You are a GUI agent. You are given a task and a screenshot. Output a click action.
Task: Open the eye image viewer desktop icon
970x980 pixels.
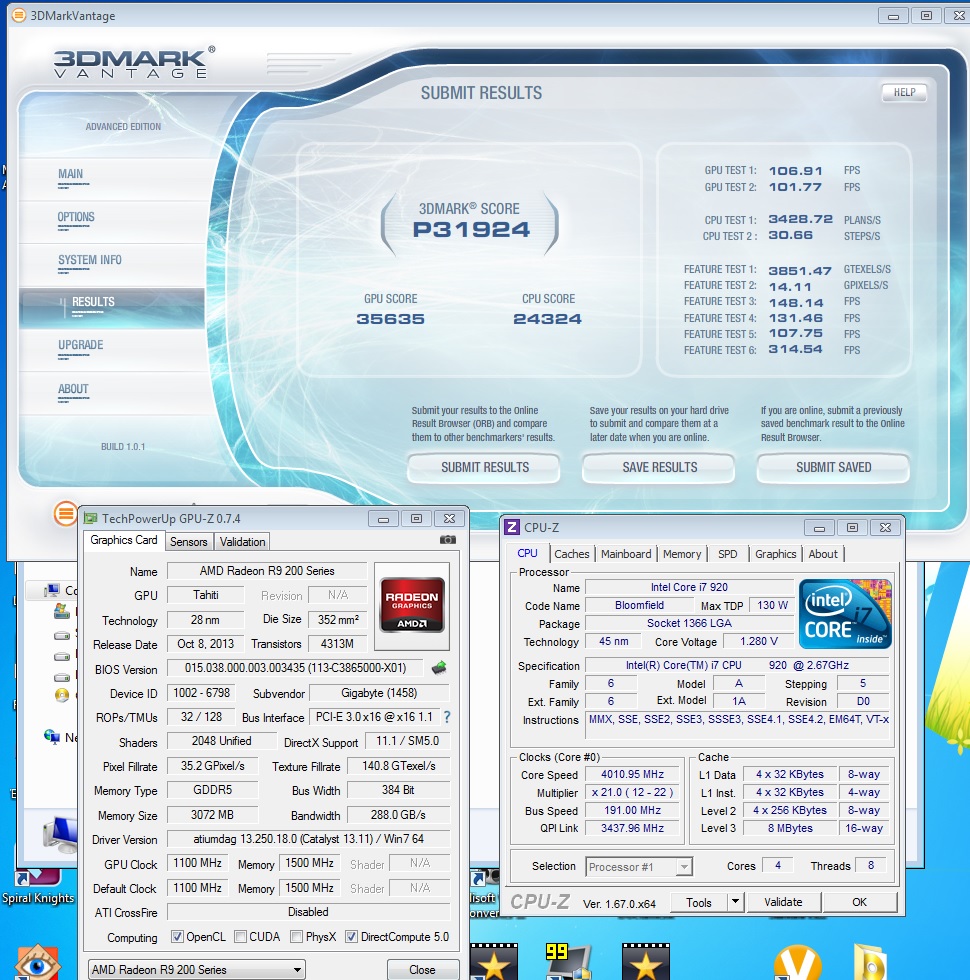point(38,962)
